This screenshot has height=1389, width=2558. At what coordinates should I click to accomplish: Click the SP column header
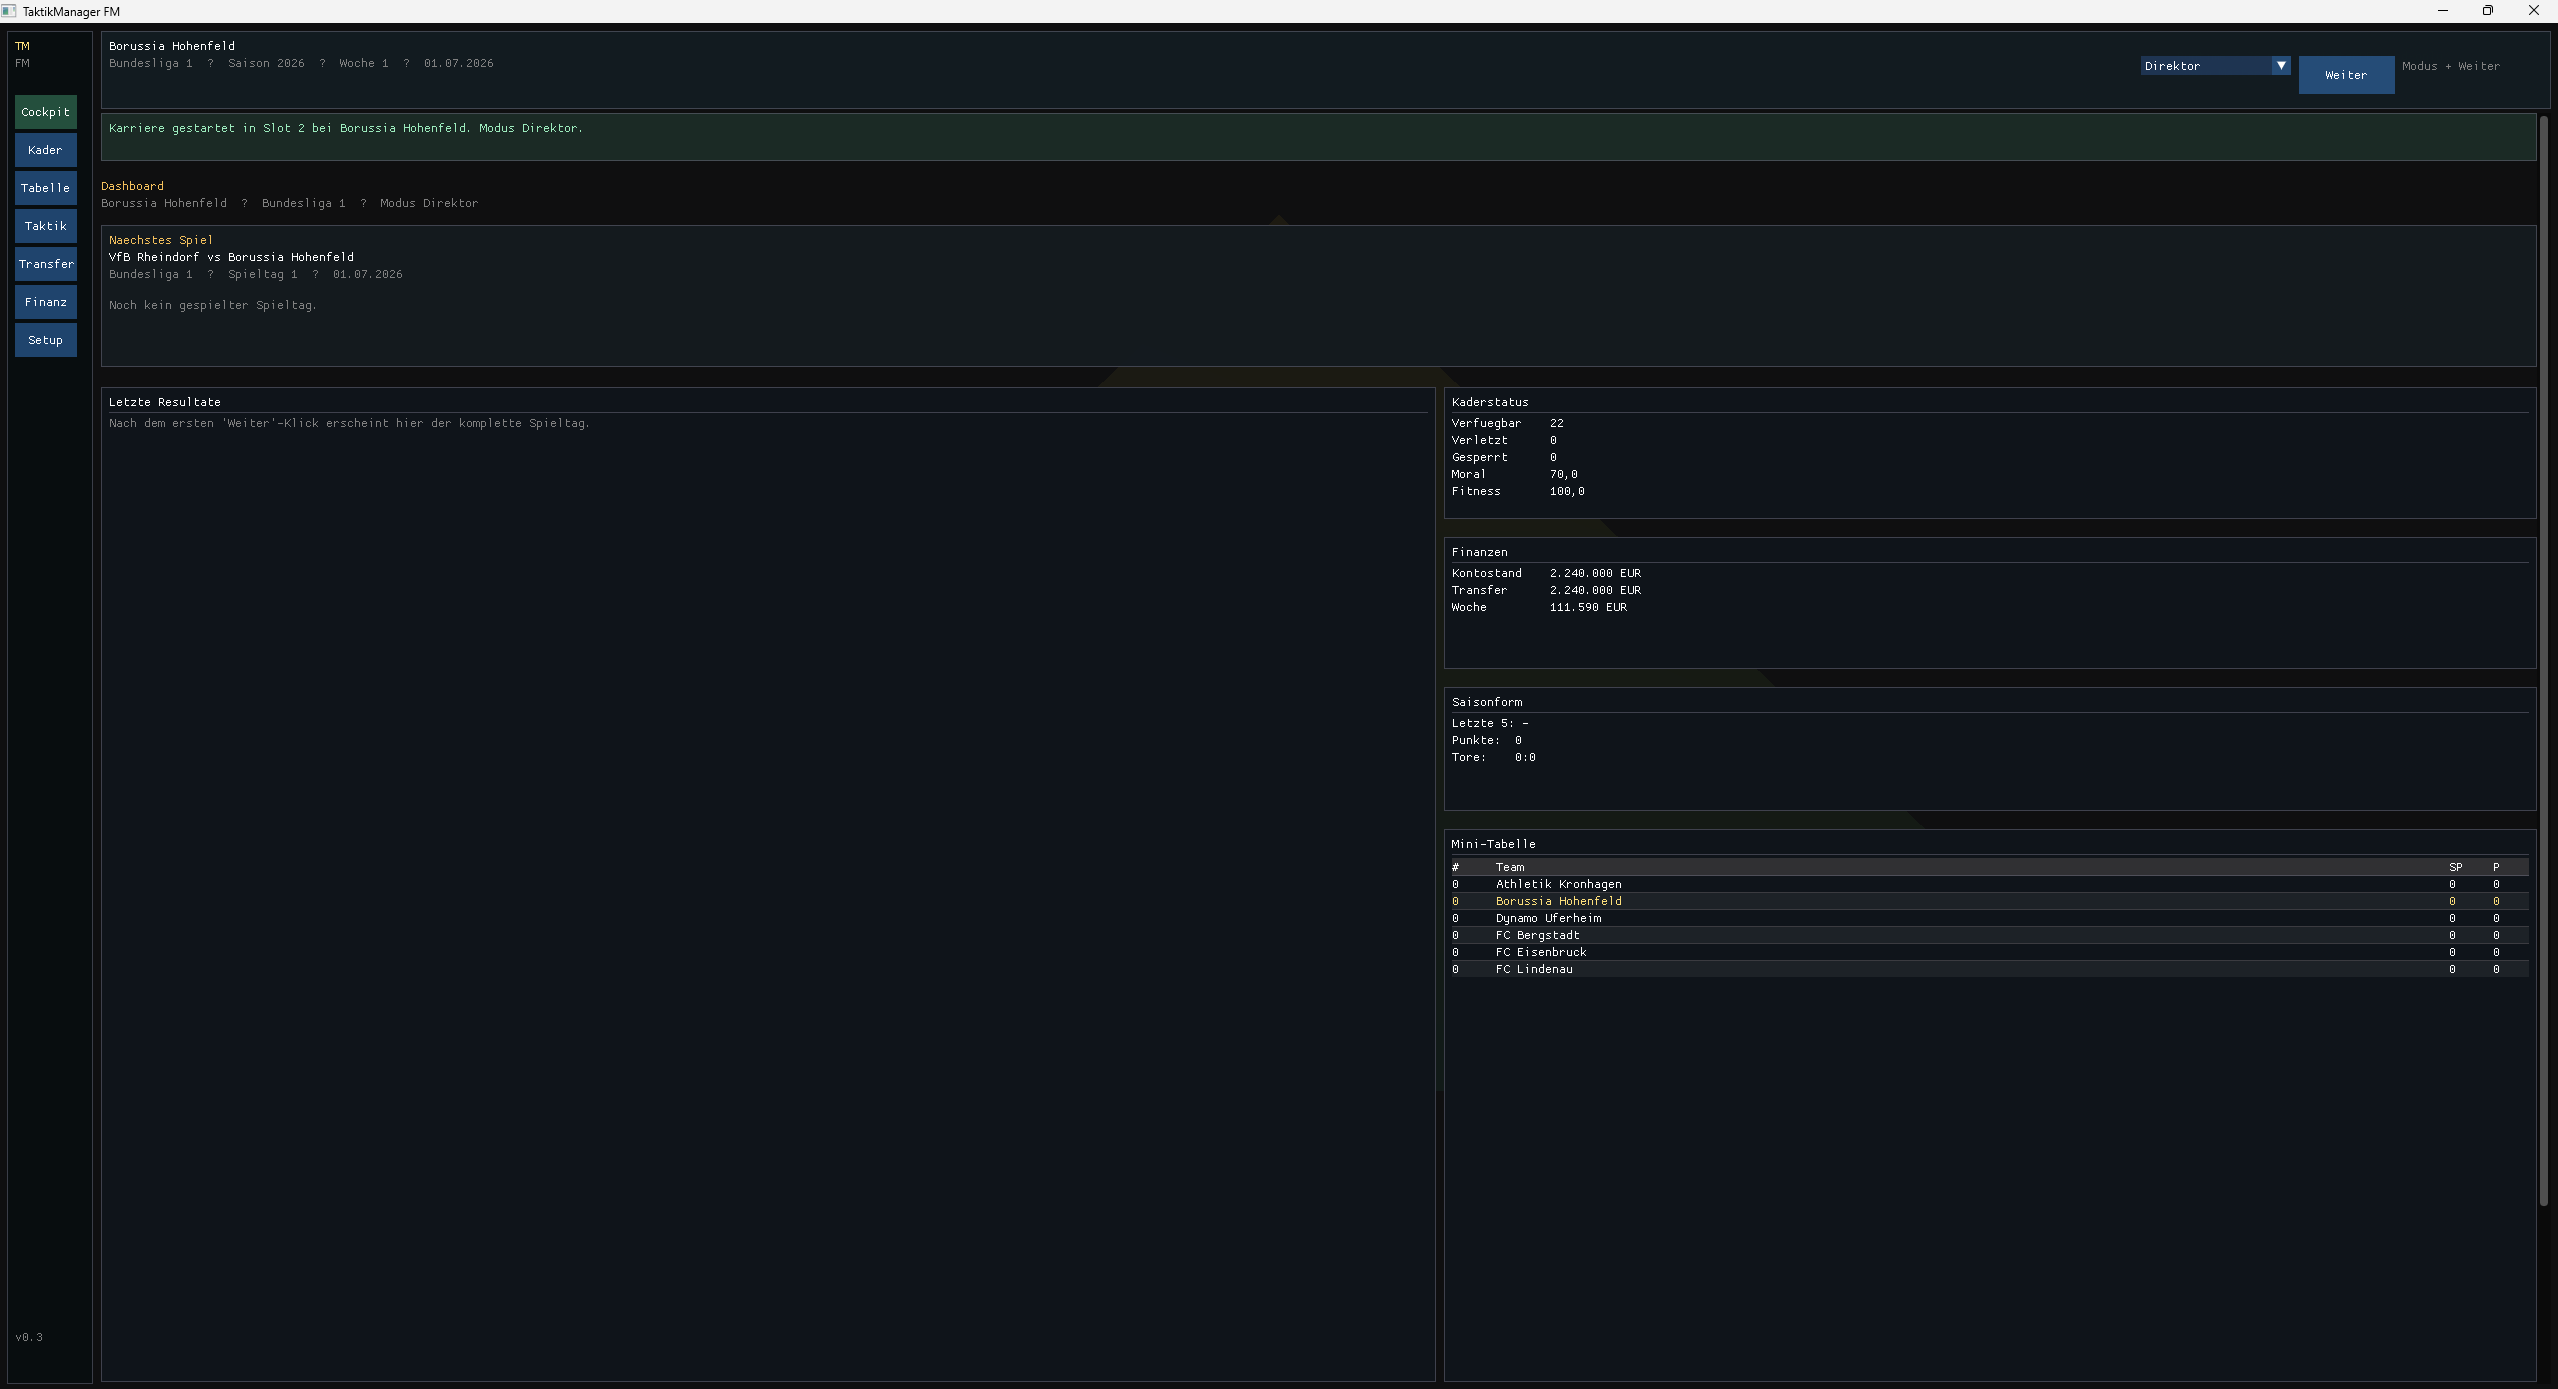click(2454, 867)
